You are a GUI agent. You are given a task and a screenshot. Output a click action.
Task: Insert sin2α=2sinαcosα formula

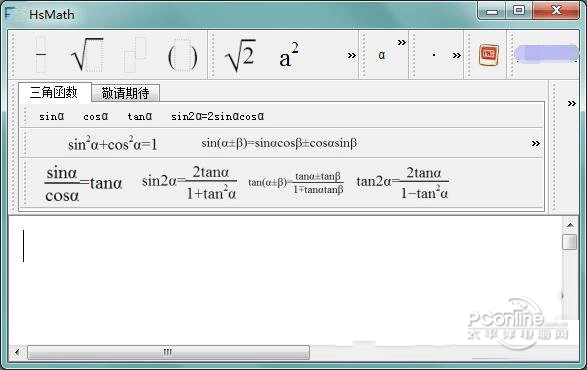[x=218, y=116]
